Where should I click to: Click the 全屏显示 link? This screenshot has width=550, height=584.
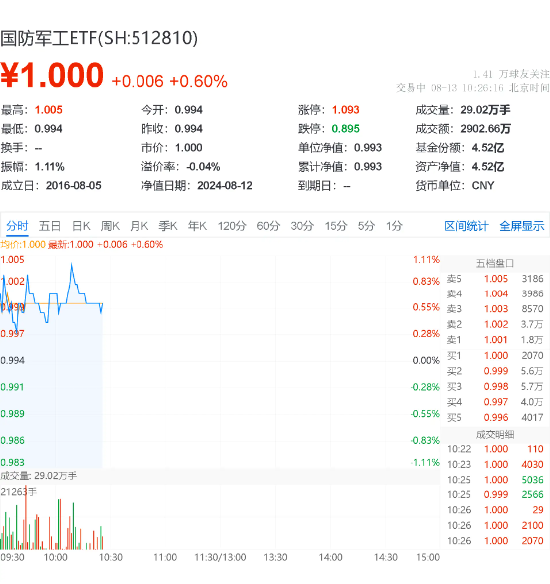click(522, 226)
